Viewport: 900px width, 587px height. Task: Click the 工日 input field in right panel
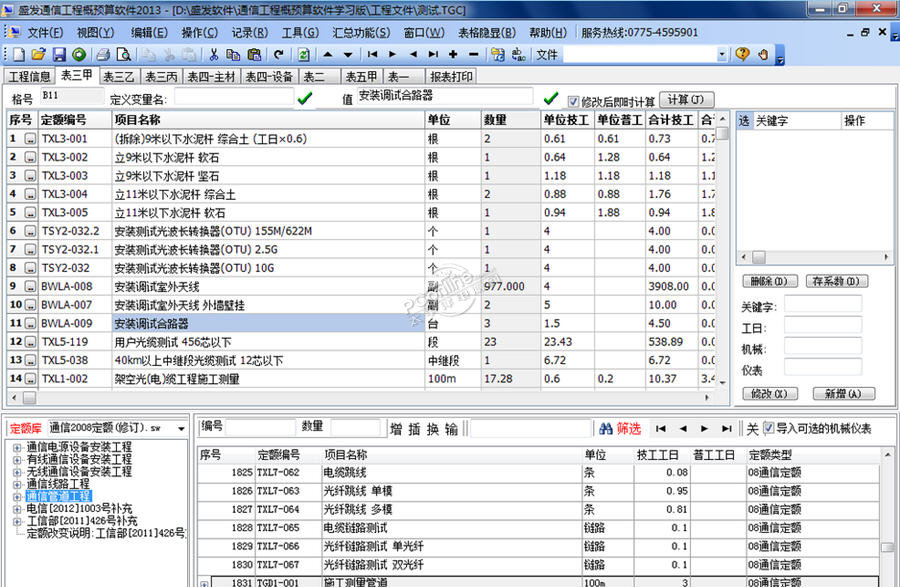[x=823, y=326]
